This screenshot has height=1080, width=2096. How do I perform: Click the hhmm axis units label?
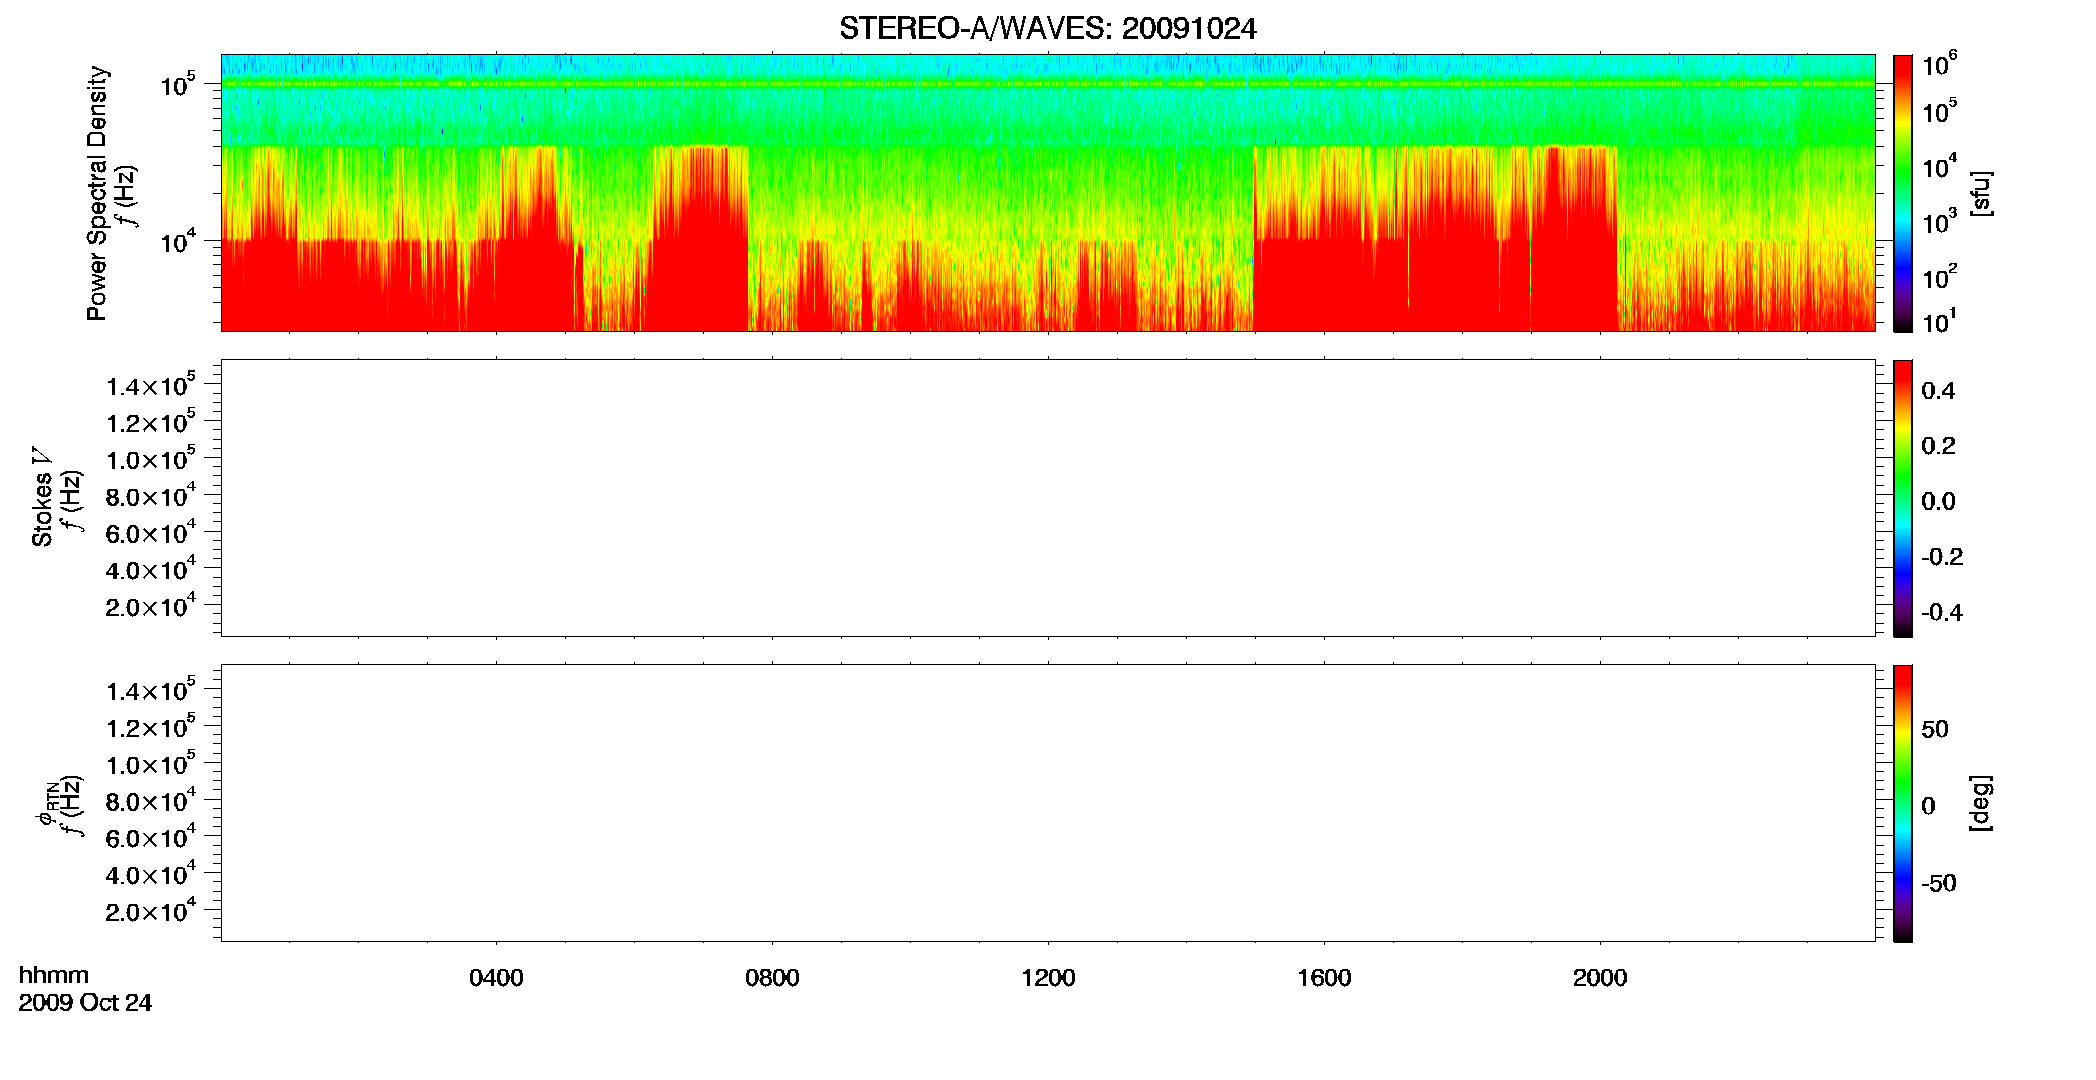tap(54, 976)
